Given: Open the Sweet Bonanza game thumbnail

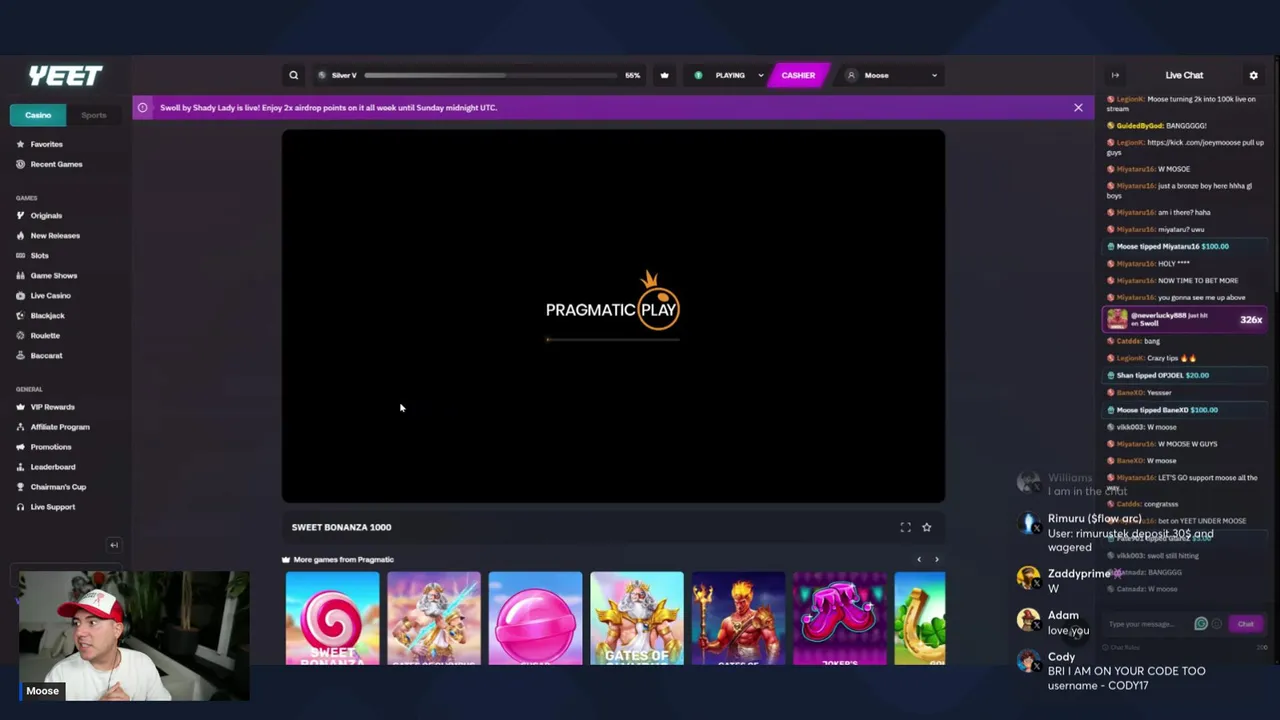Looking at the screenshot, I should (332, 618).
